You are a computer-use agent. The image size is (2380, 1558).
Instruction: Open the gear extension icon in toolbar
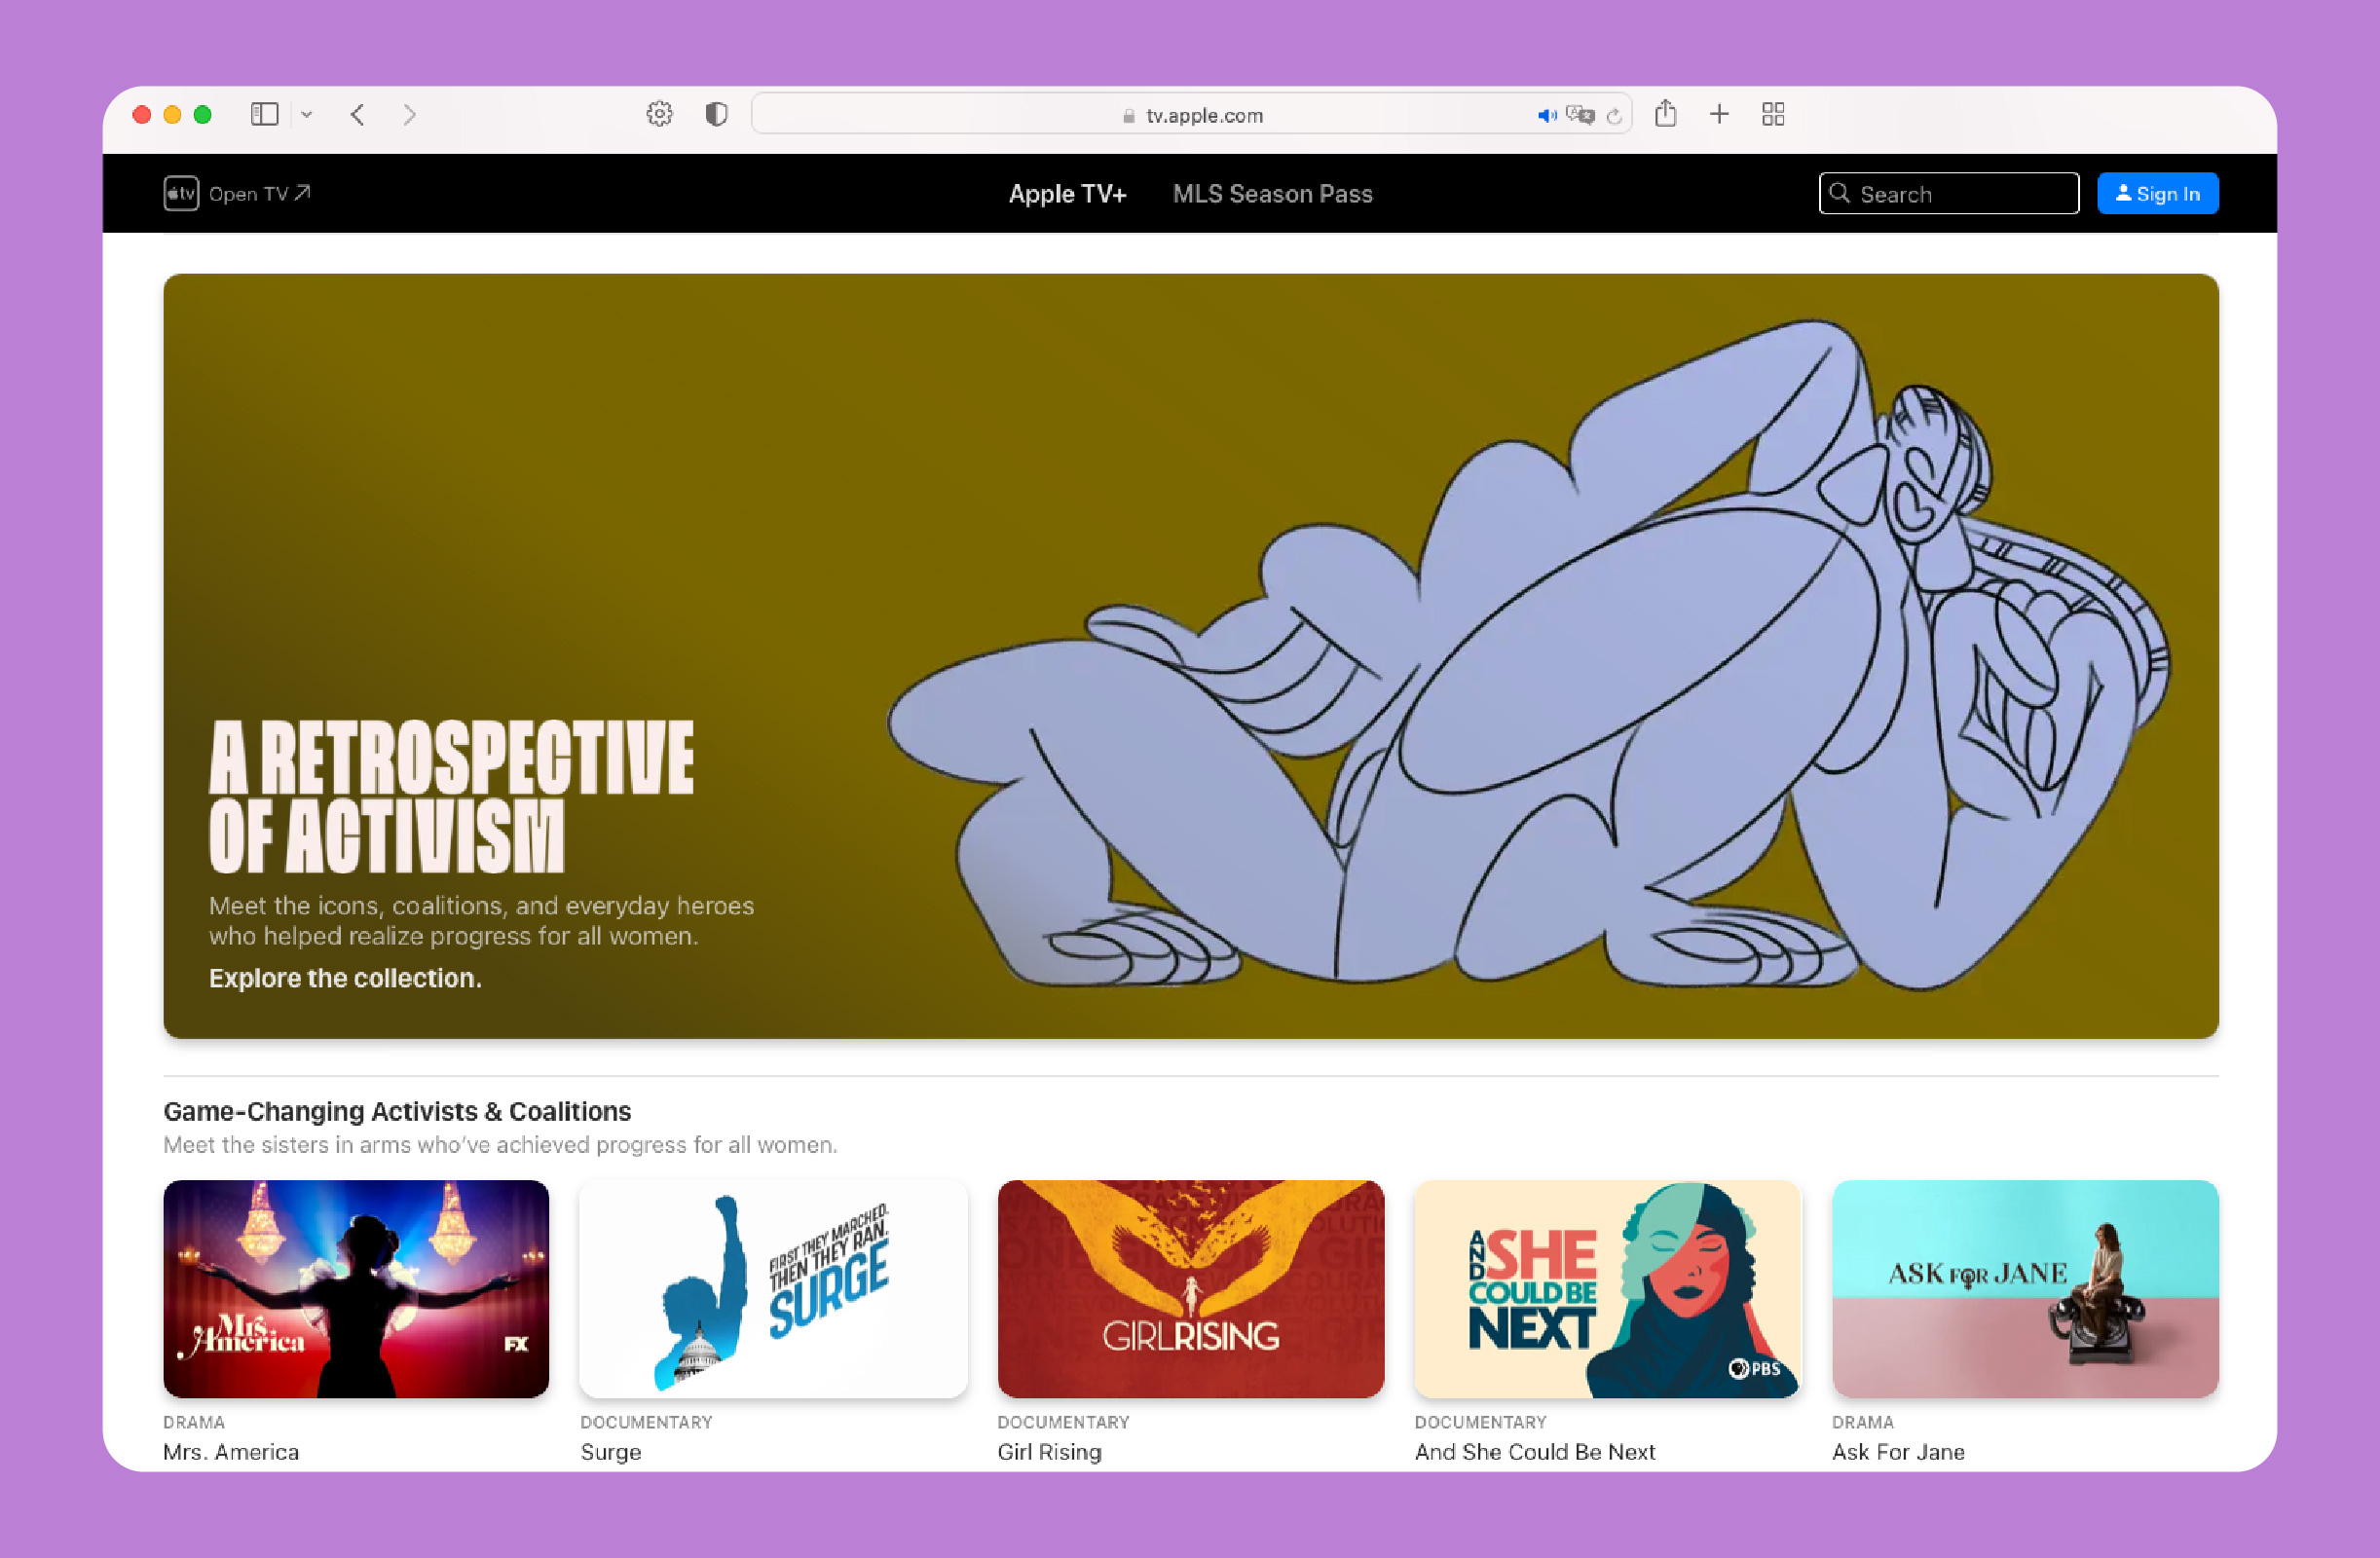coord(659,115)
